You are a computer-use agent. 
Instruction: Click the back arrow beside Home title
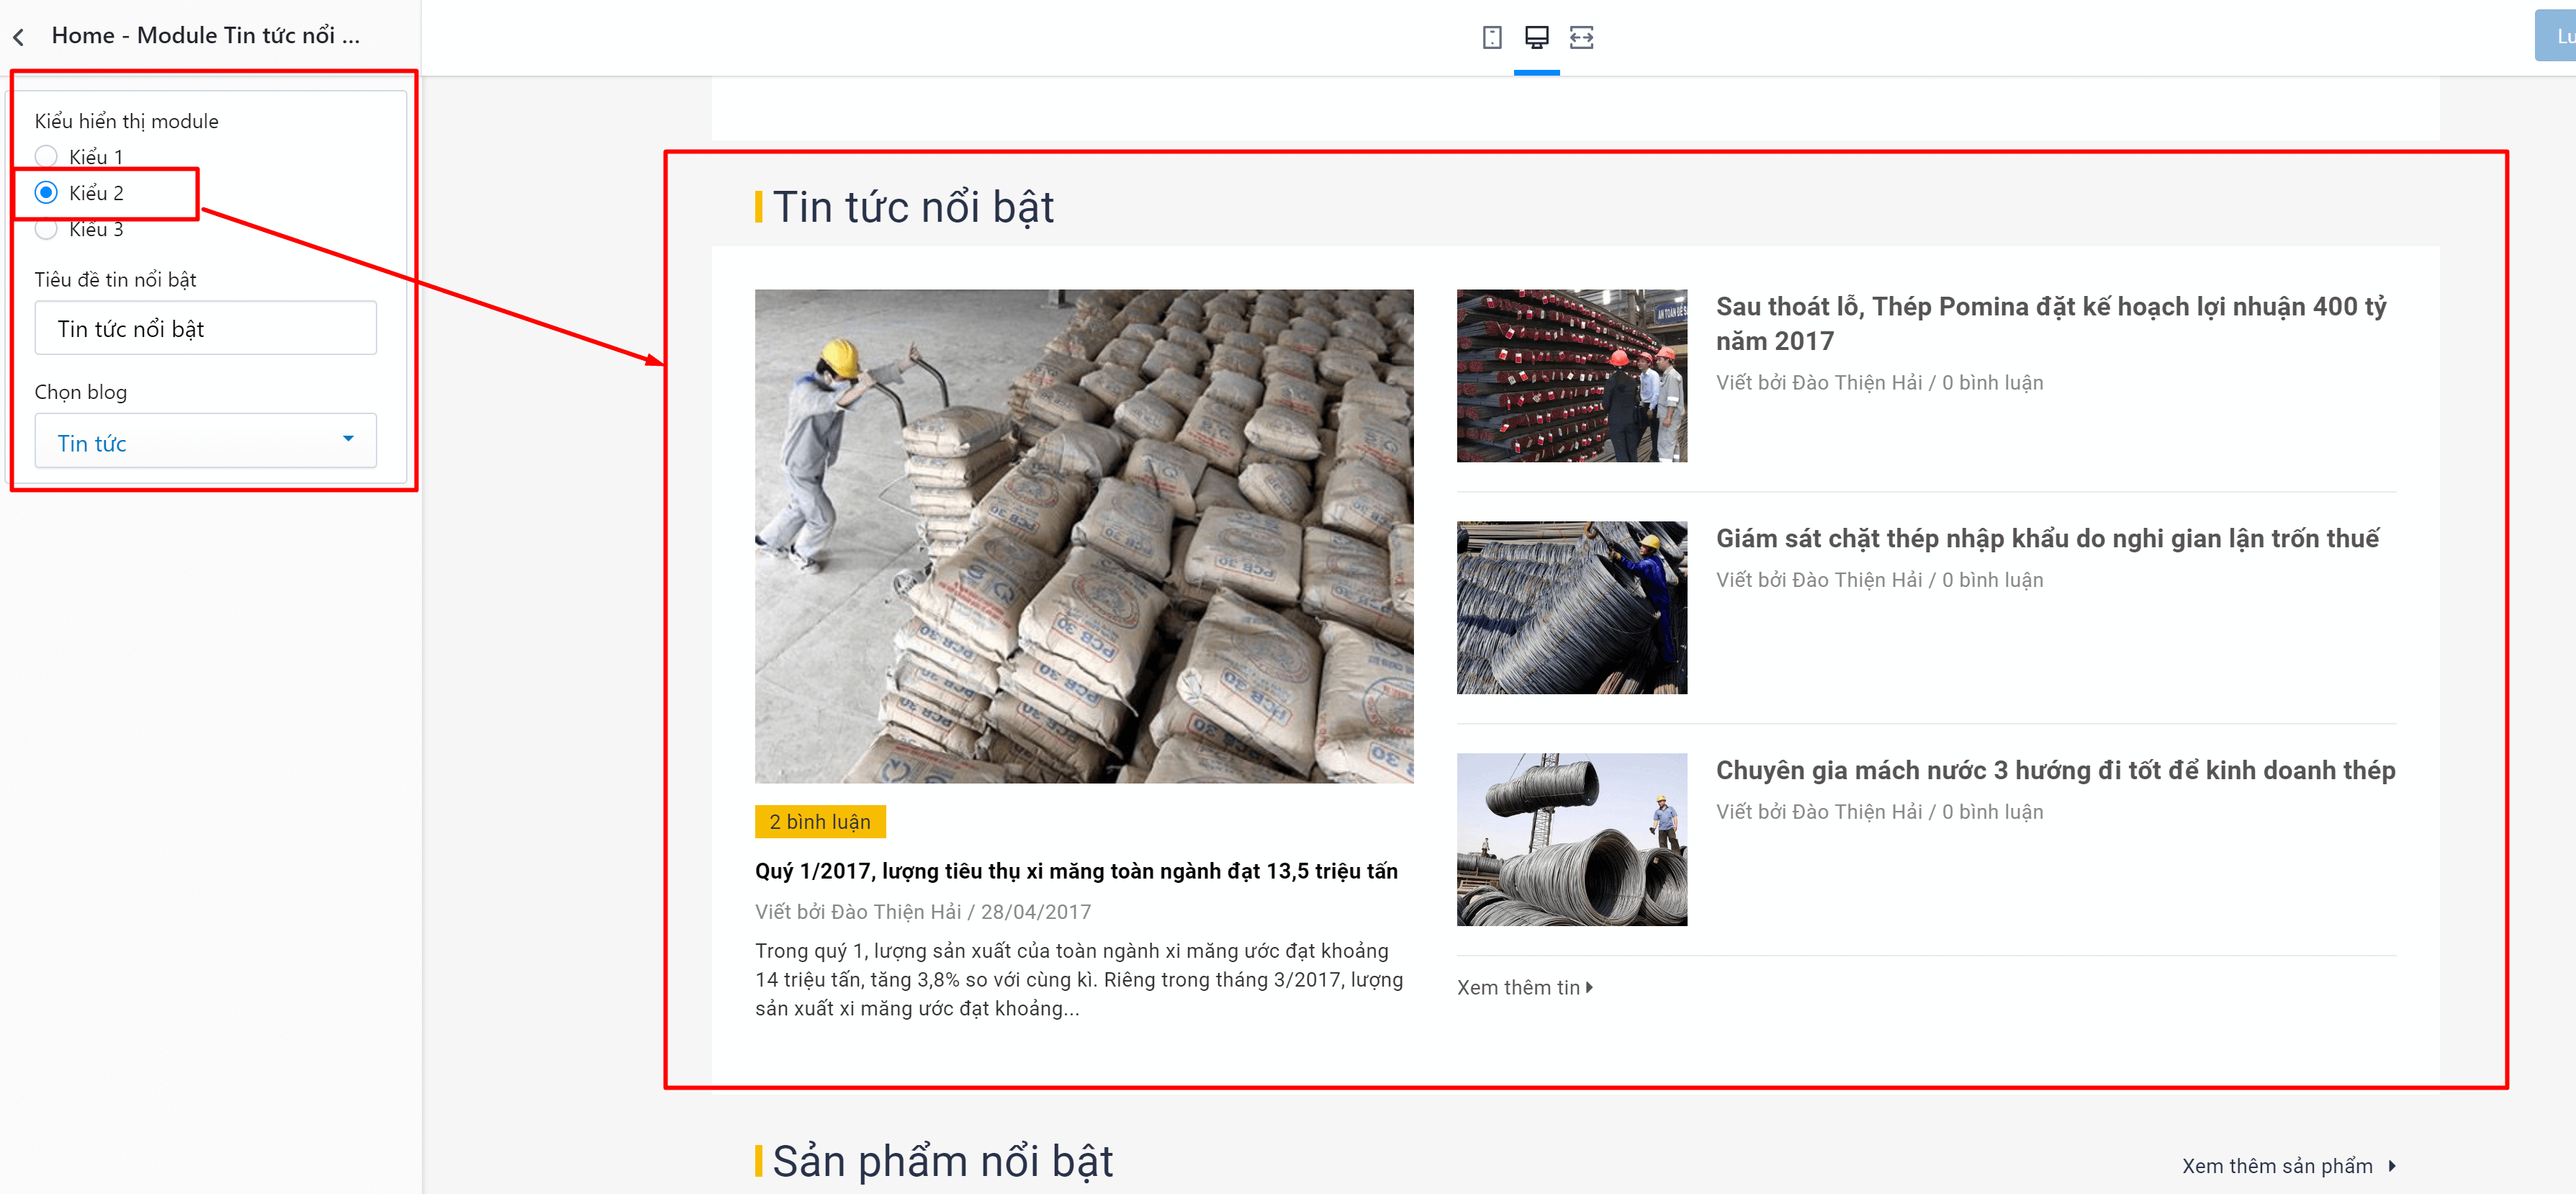[x=19, y=37]
